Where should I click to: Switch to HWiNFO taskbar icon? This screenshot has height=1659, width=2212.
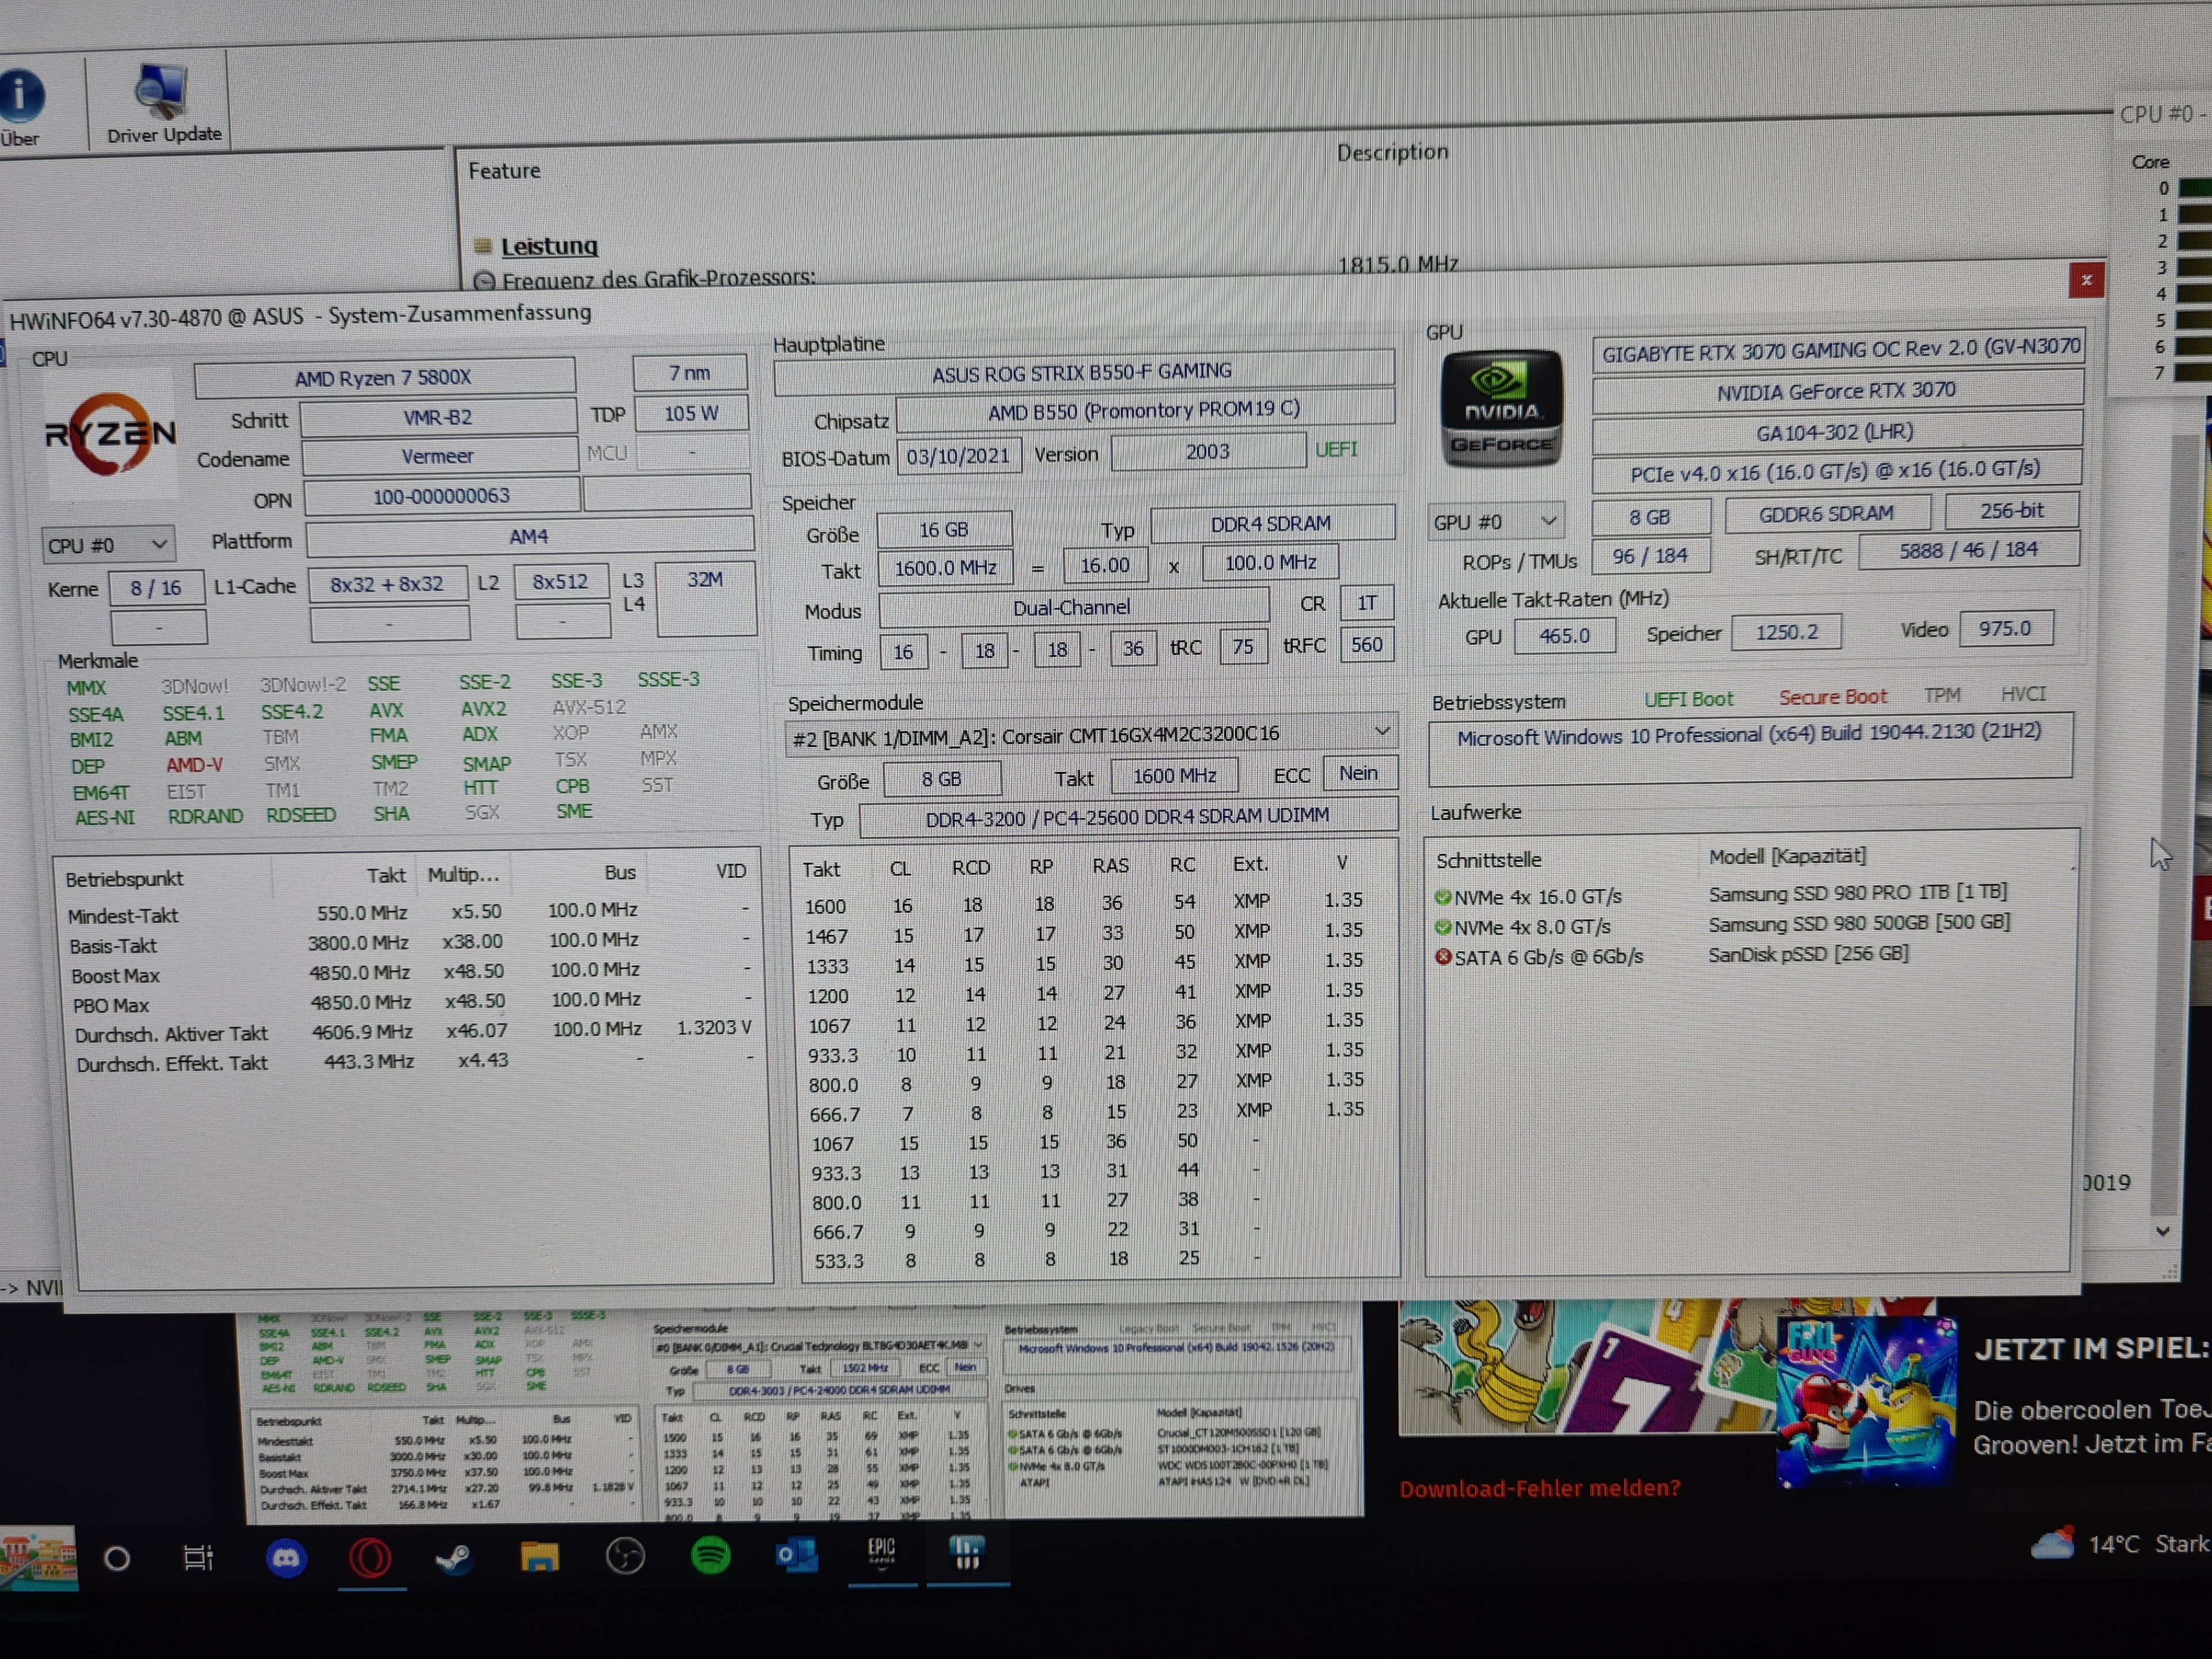point(966,1553)
